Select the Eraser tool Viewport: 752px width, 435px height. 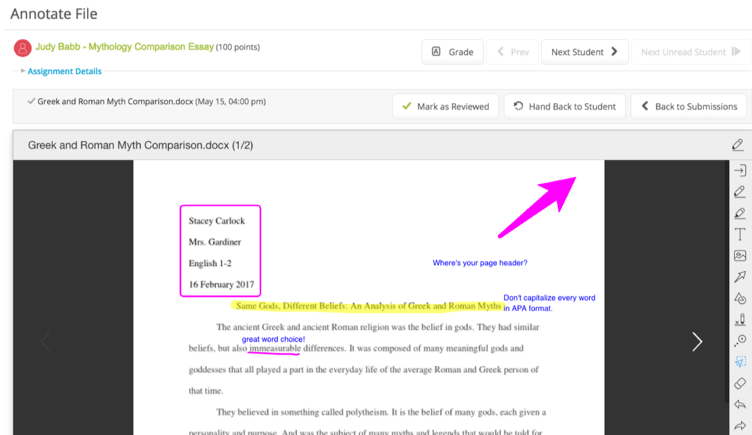(739, 384)
